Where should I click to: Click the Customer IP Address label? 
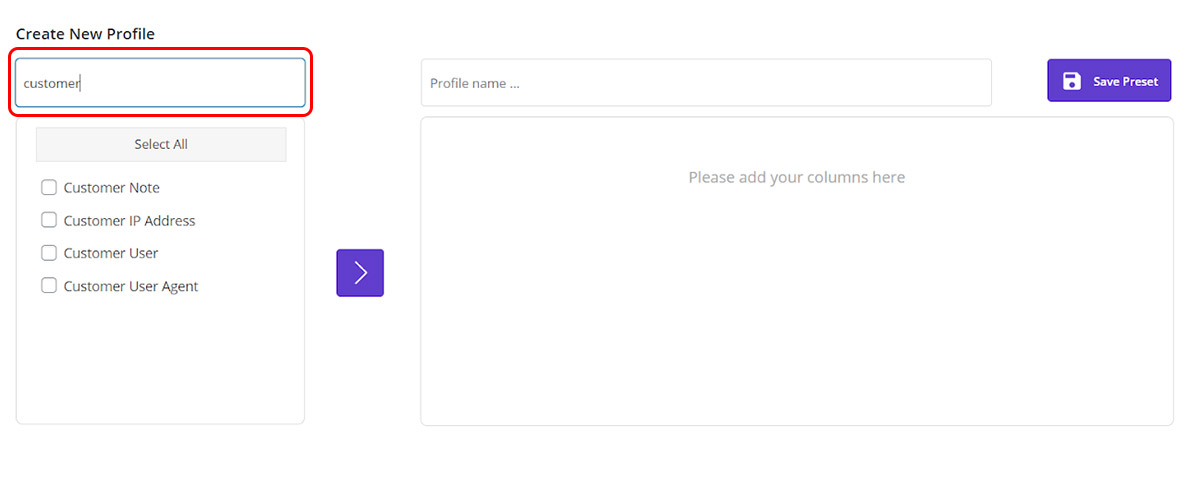pyautogui.click(x=129, y=221)
